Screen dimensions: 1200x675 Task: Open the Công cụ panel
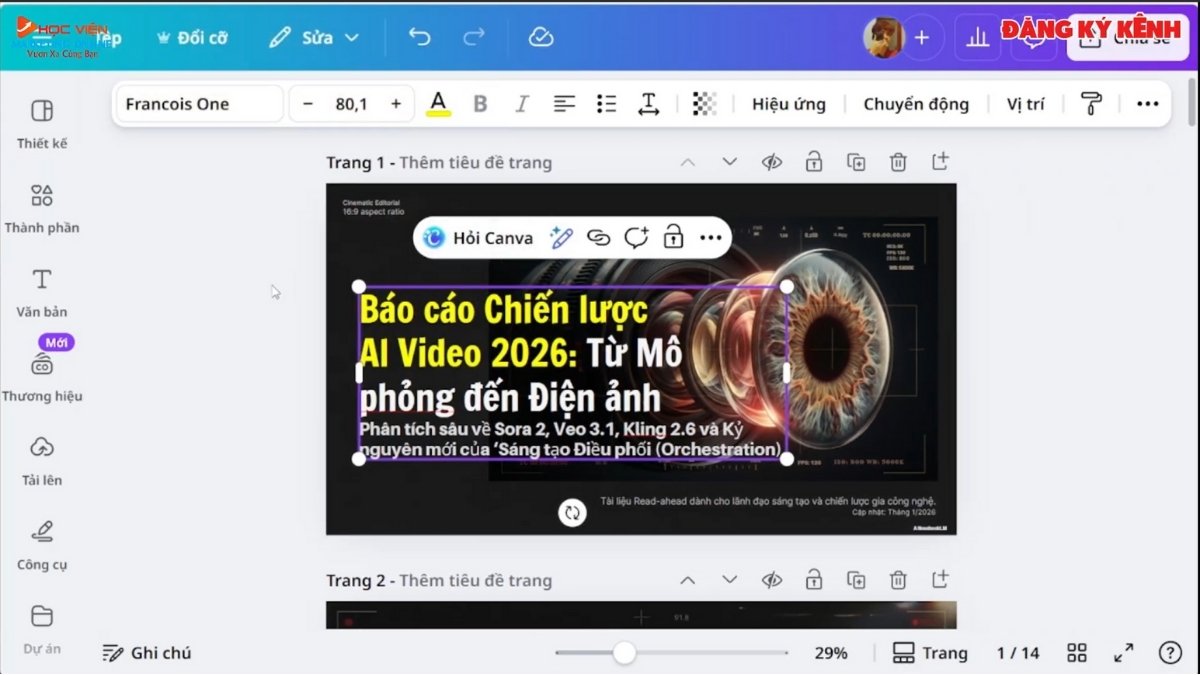click(42, 546)
